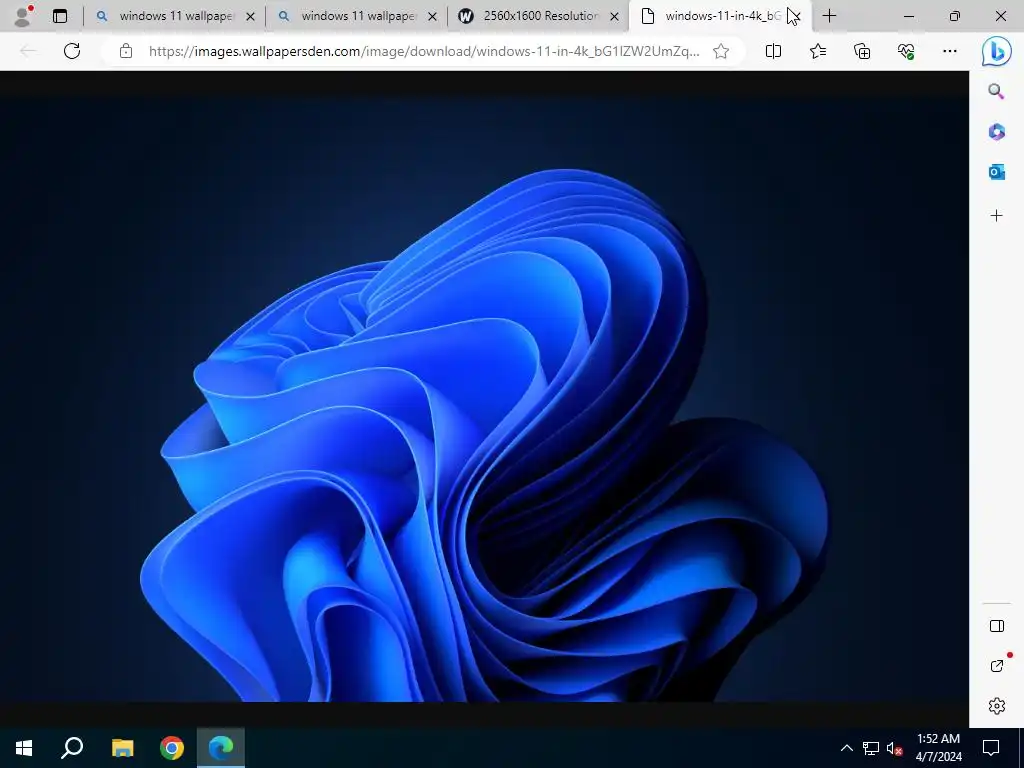
Task: Open the Edge profile icon
Action: (x=24, y=16)
